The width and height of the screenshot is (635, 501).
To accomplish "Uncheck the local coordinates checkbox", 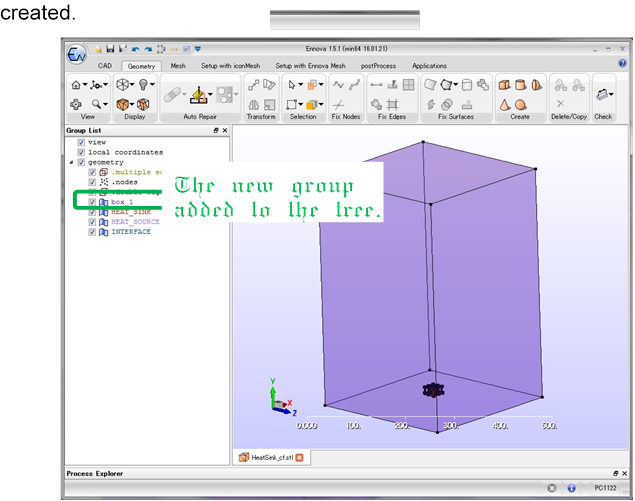I will (81, 152).
